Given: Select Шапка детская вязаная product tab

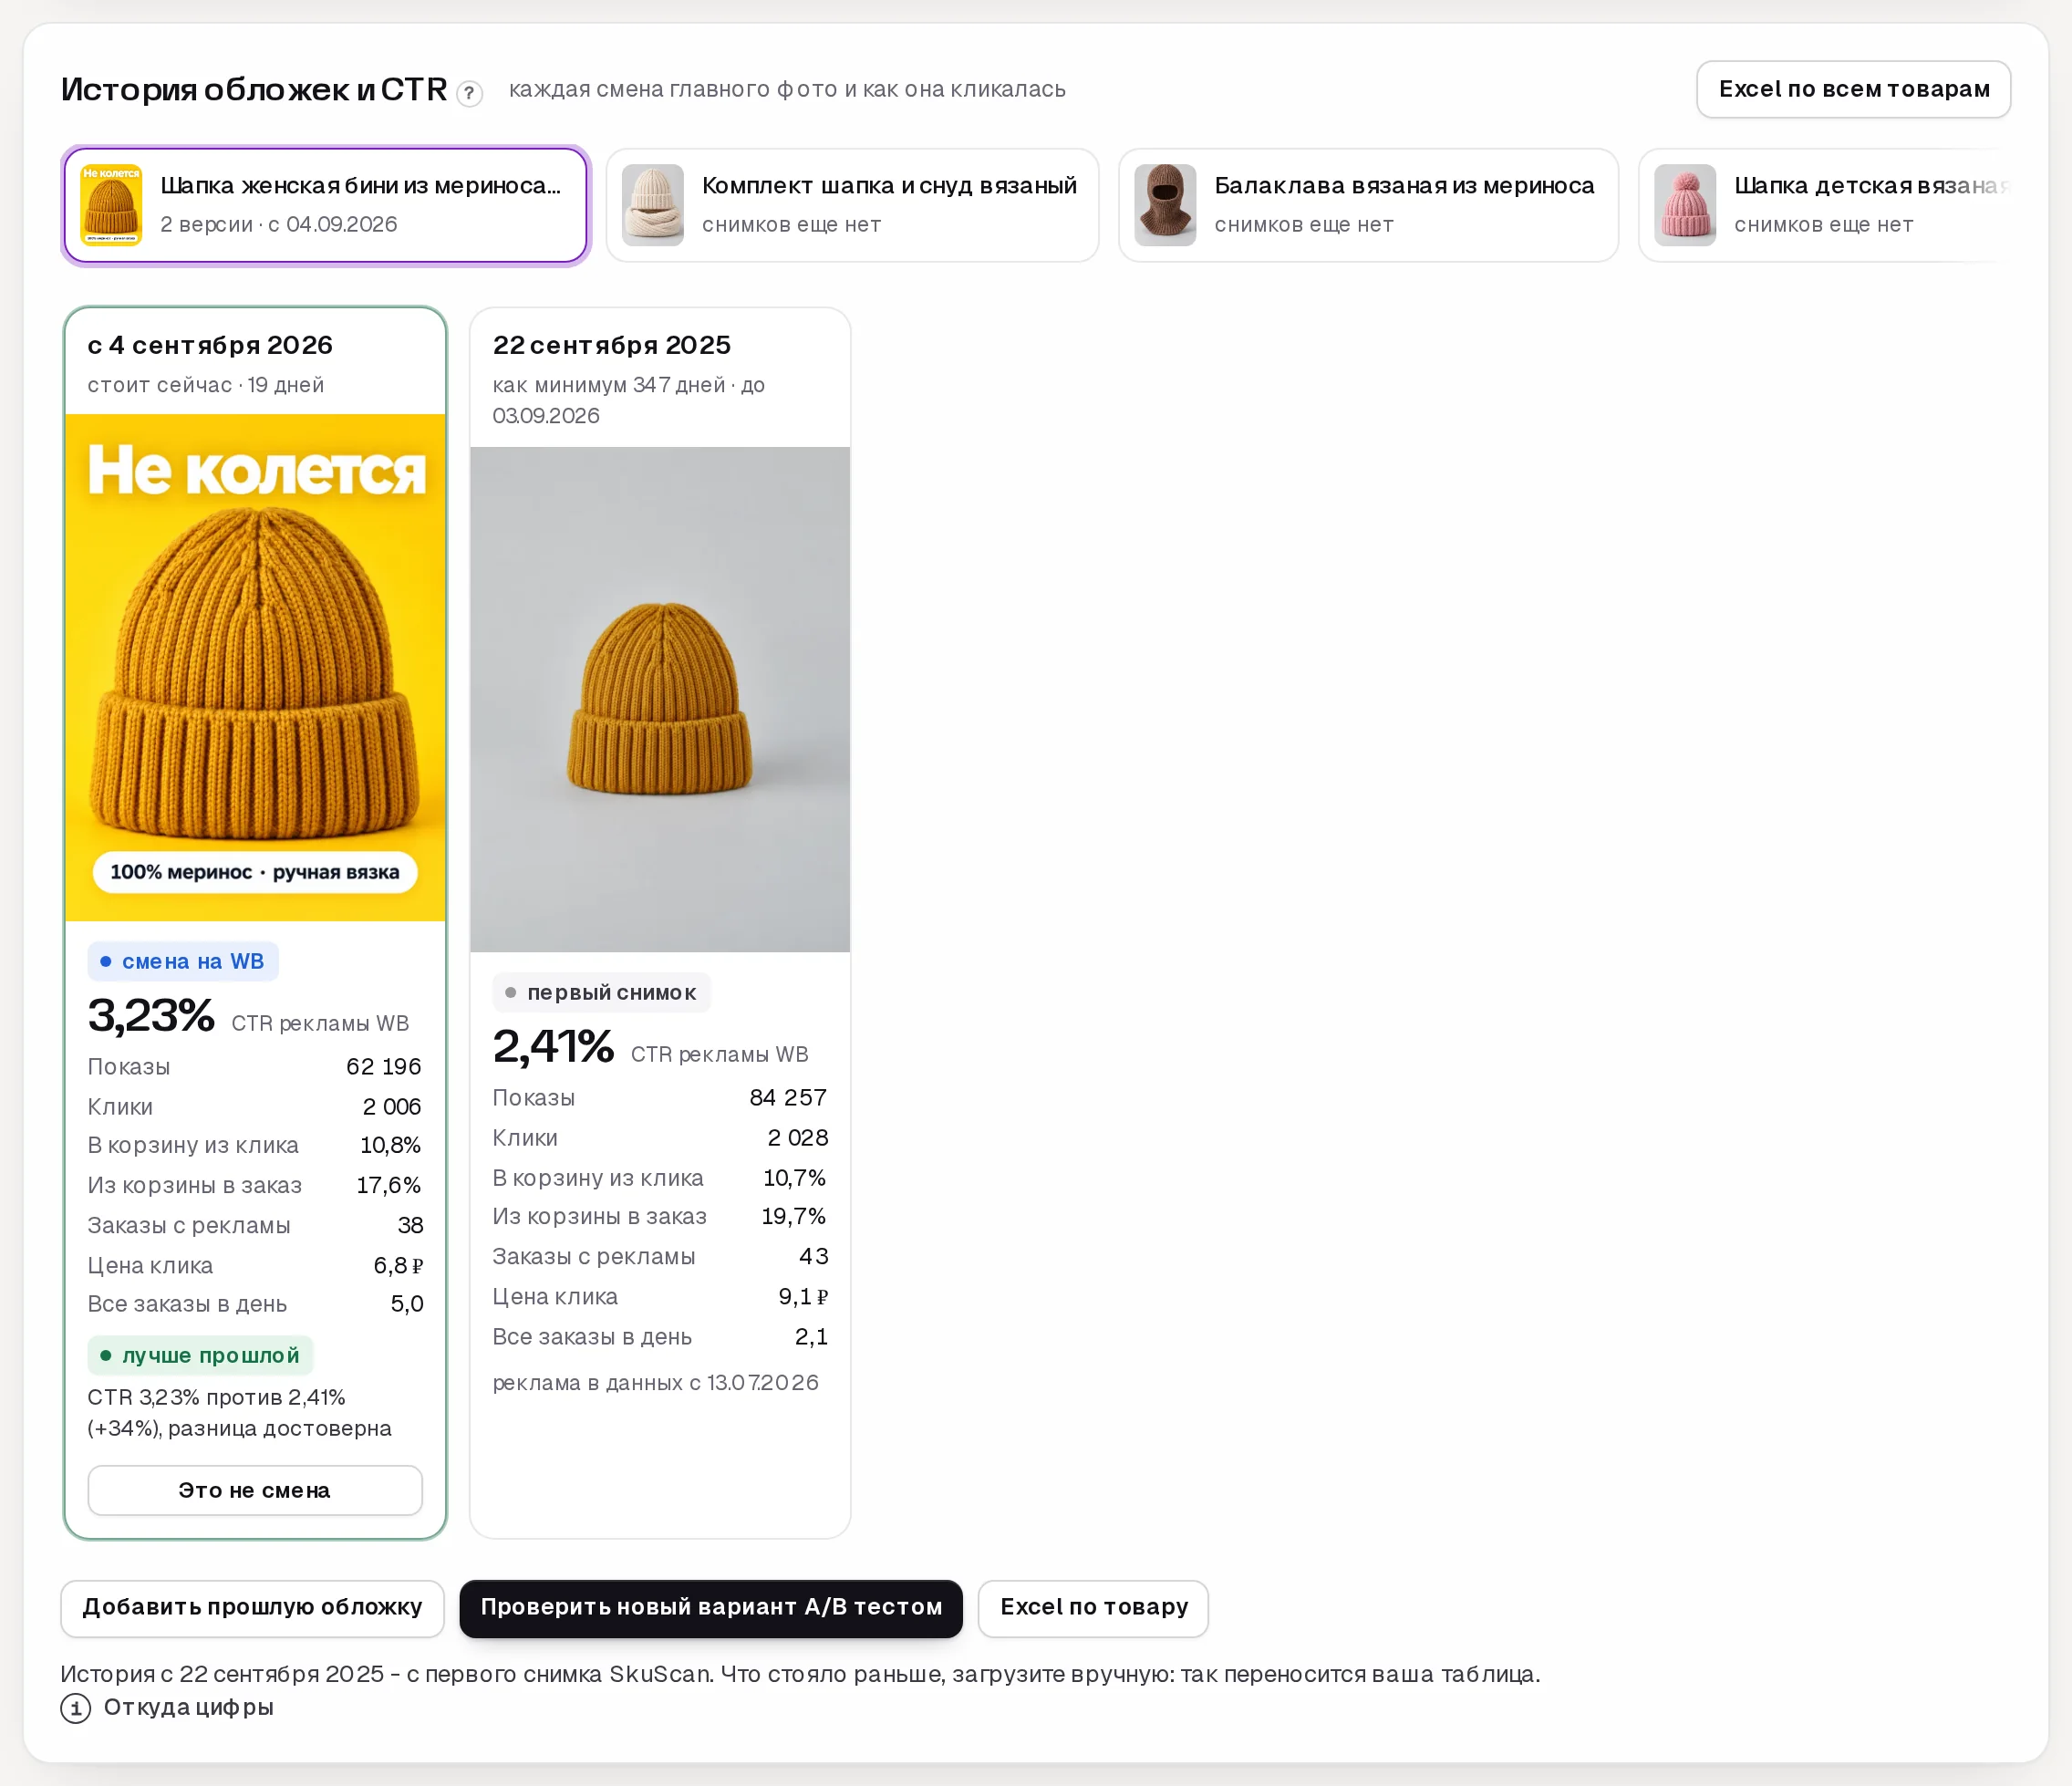Looking at the screenshot, I should (x=1825, y=205).
